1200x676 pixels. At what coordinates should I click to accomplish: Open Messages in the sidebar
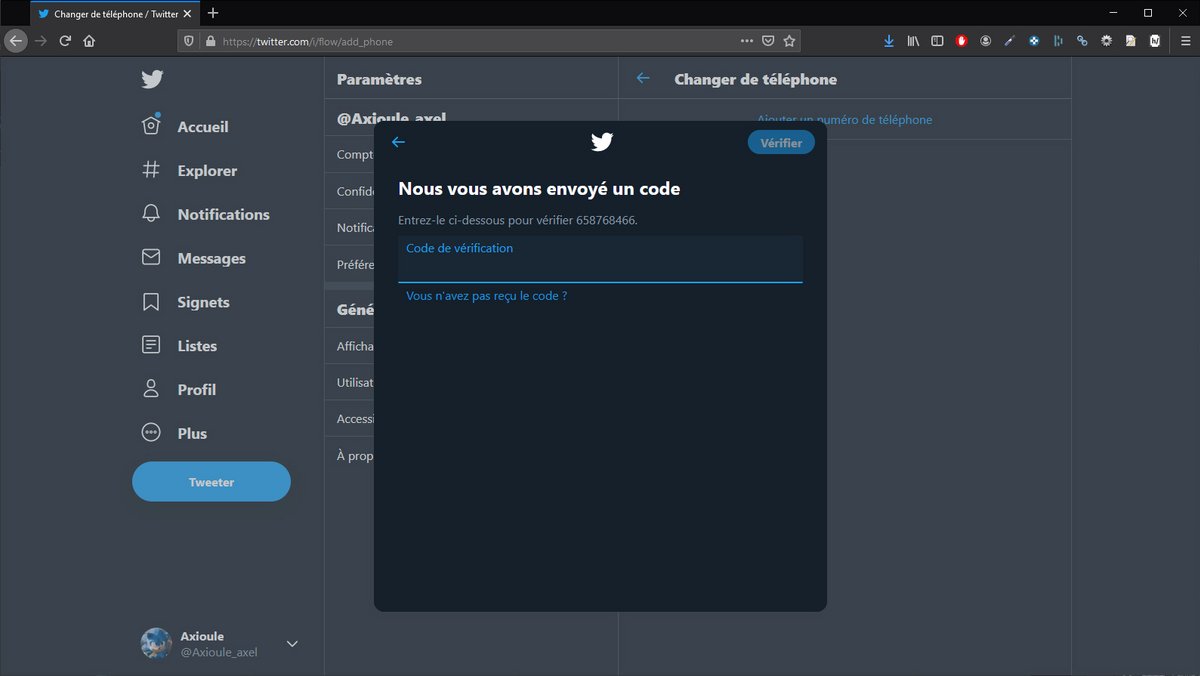pos(211,258)
